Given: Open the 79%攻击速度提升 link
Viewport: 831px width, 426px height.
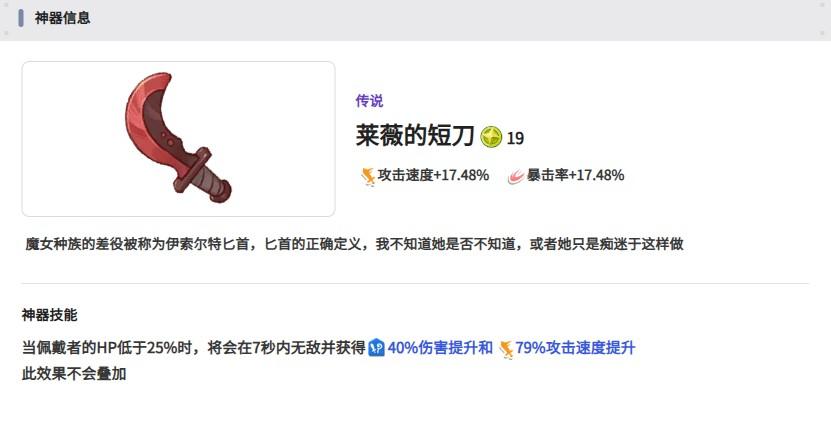Looking at the screenshot, I should tap(575, 348).
